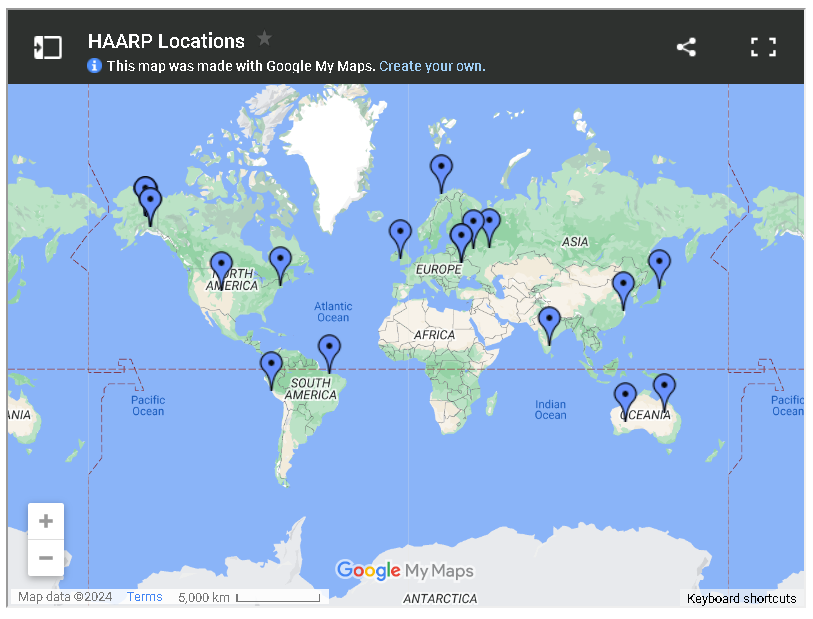This screenshot has width=813, height=619.
Task: Select the western Australia location pin
Action: [625, 398]
